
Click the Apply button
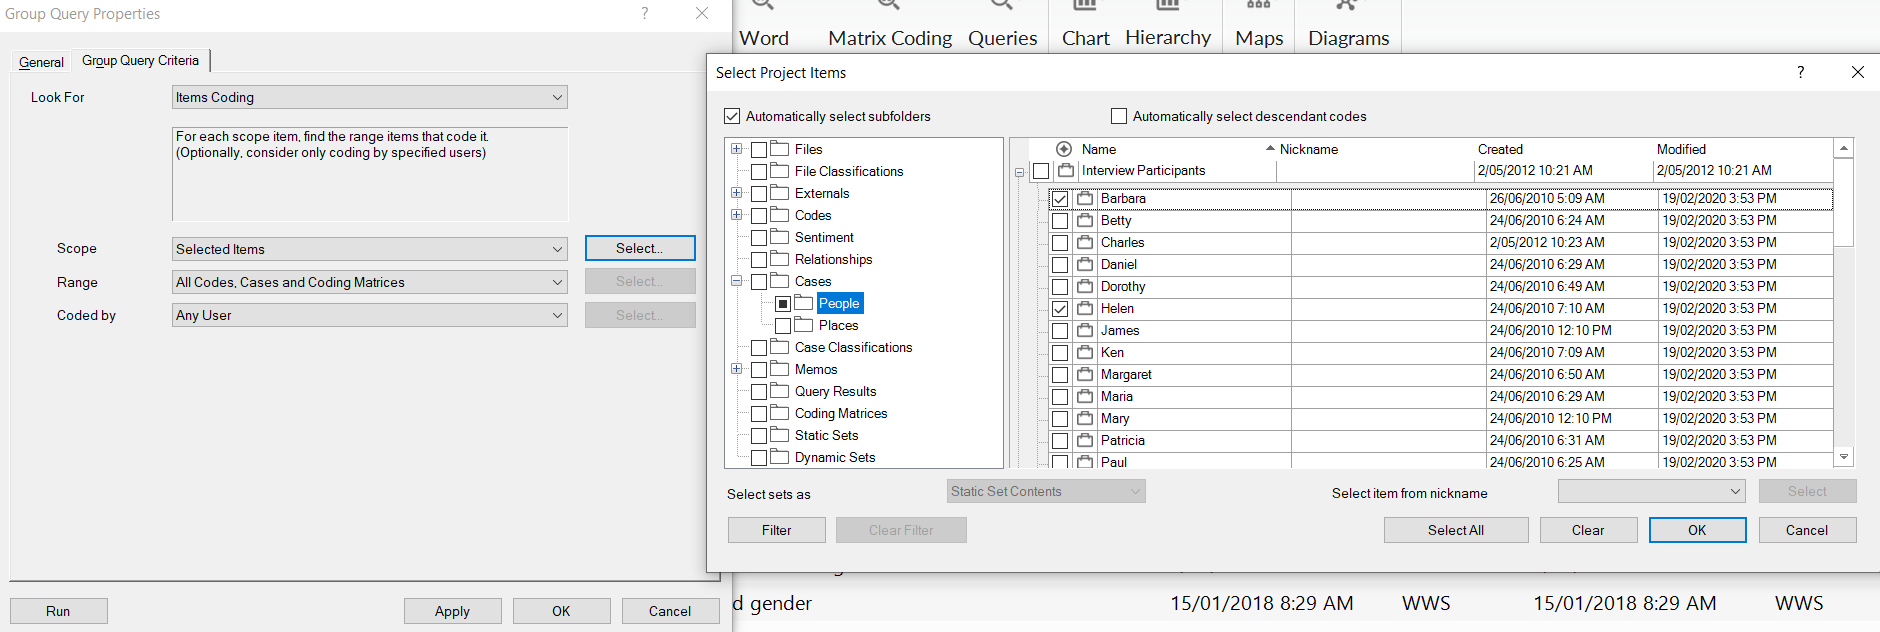tap(452, 611)
